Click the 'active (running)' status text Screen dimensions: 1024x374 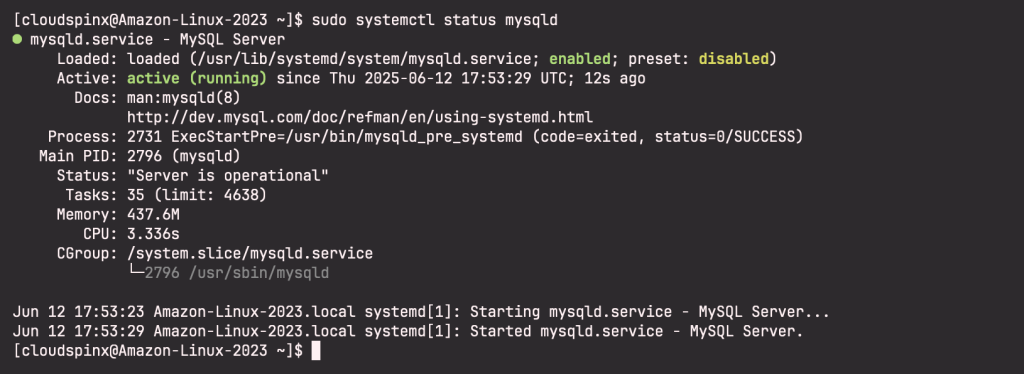pyautogui.click(x=197, y=78)
